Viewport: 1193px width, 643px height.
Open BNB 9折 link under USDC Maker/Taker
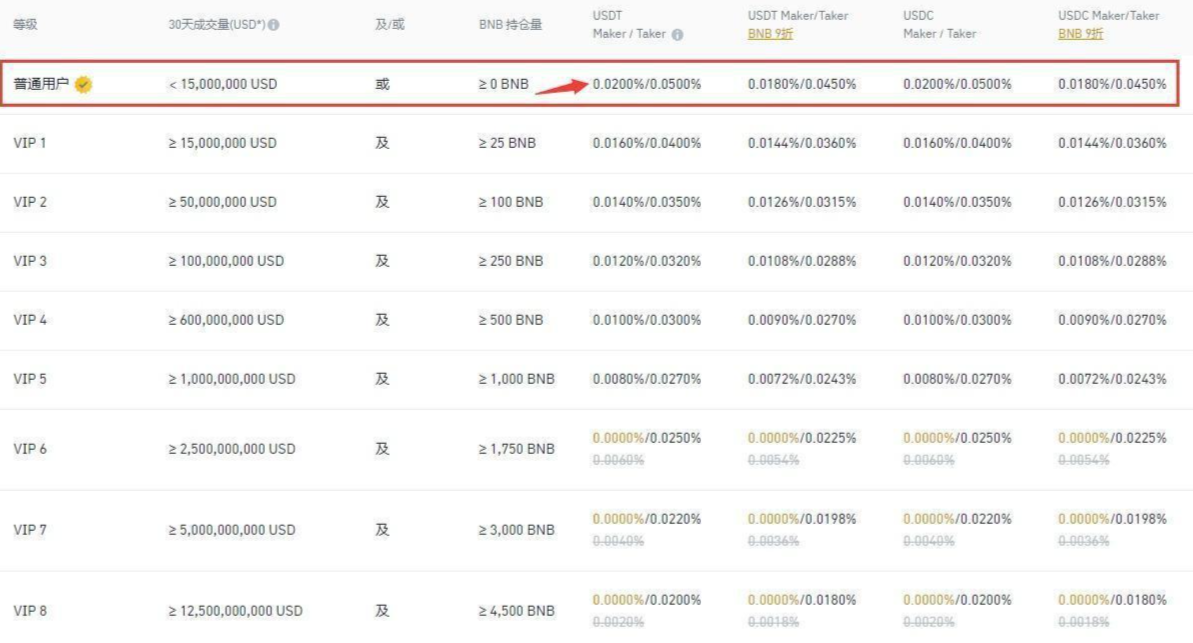click(x=1080, y=34)
